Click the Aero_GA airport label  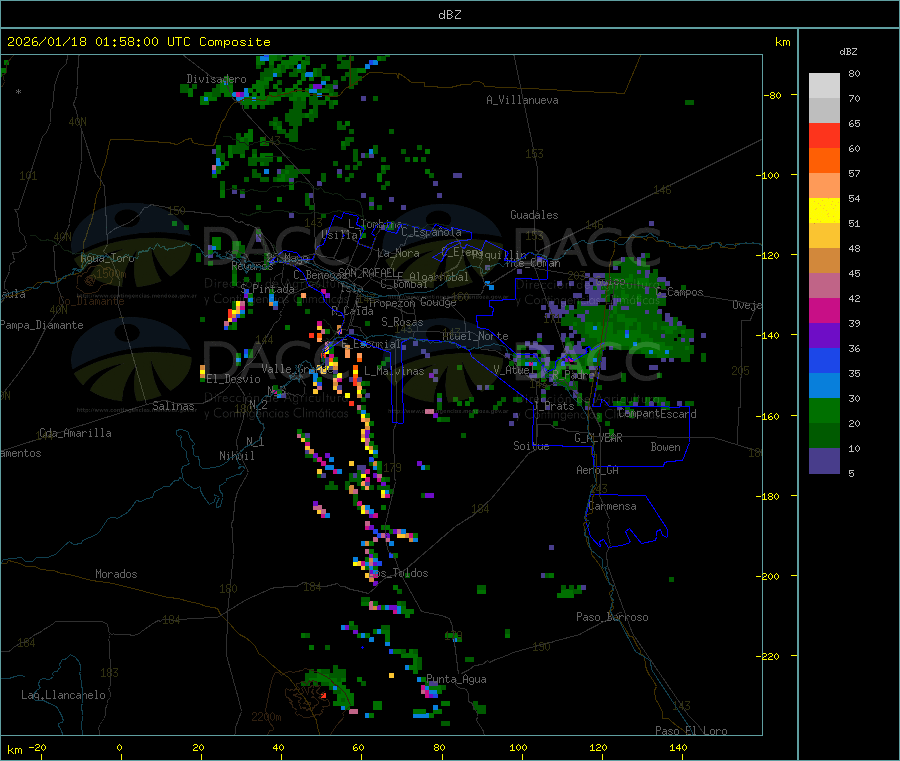pos(598,470)
